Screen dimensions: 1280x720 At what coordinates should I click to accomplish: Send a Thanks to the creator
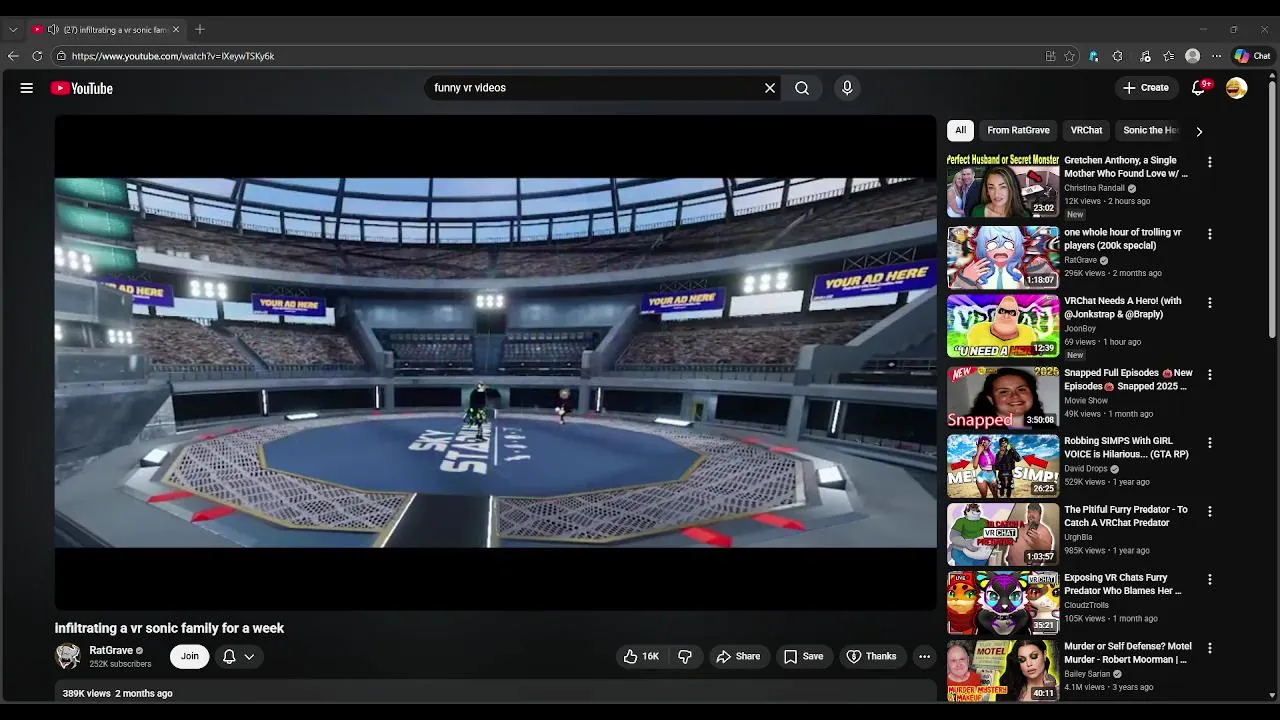tap(871, 656)
